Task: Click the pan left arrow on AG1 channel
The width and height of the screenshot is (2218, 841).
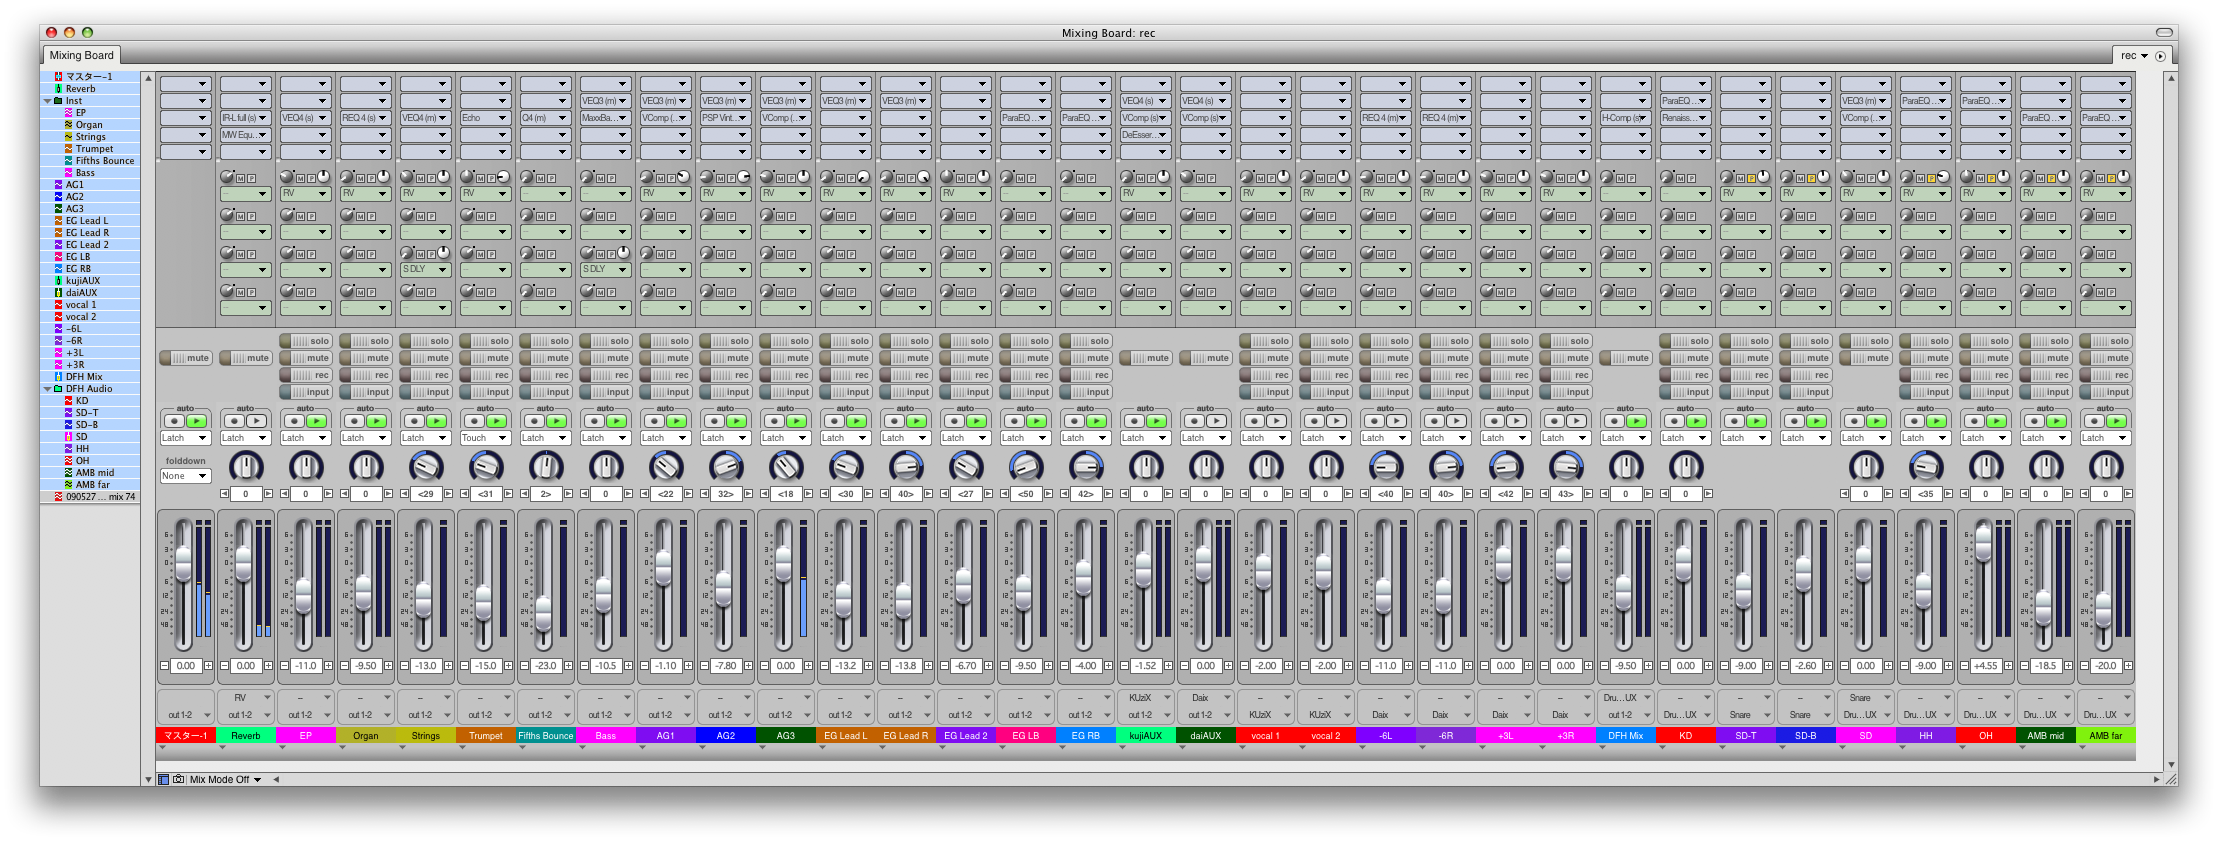Action: pyautogui.click(x=644, y=494)
